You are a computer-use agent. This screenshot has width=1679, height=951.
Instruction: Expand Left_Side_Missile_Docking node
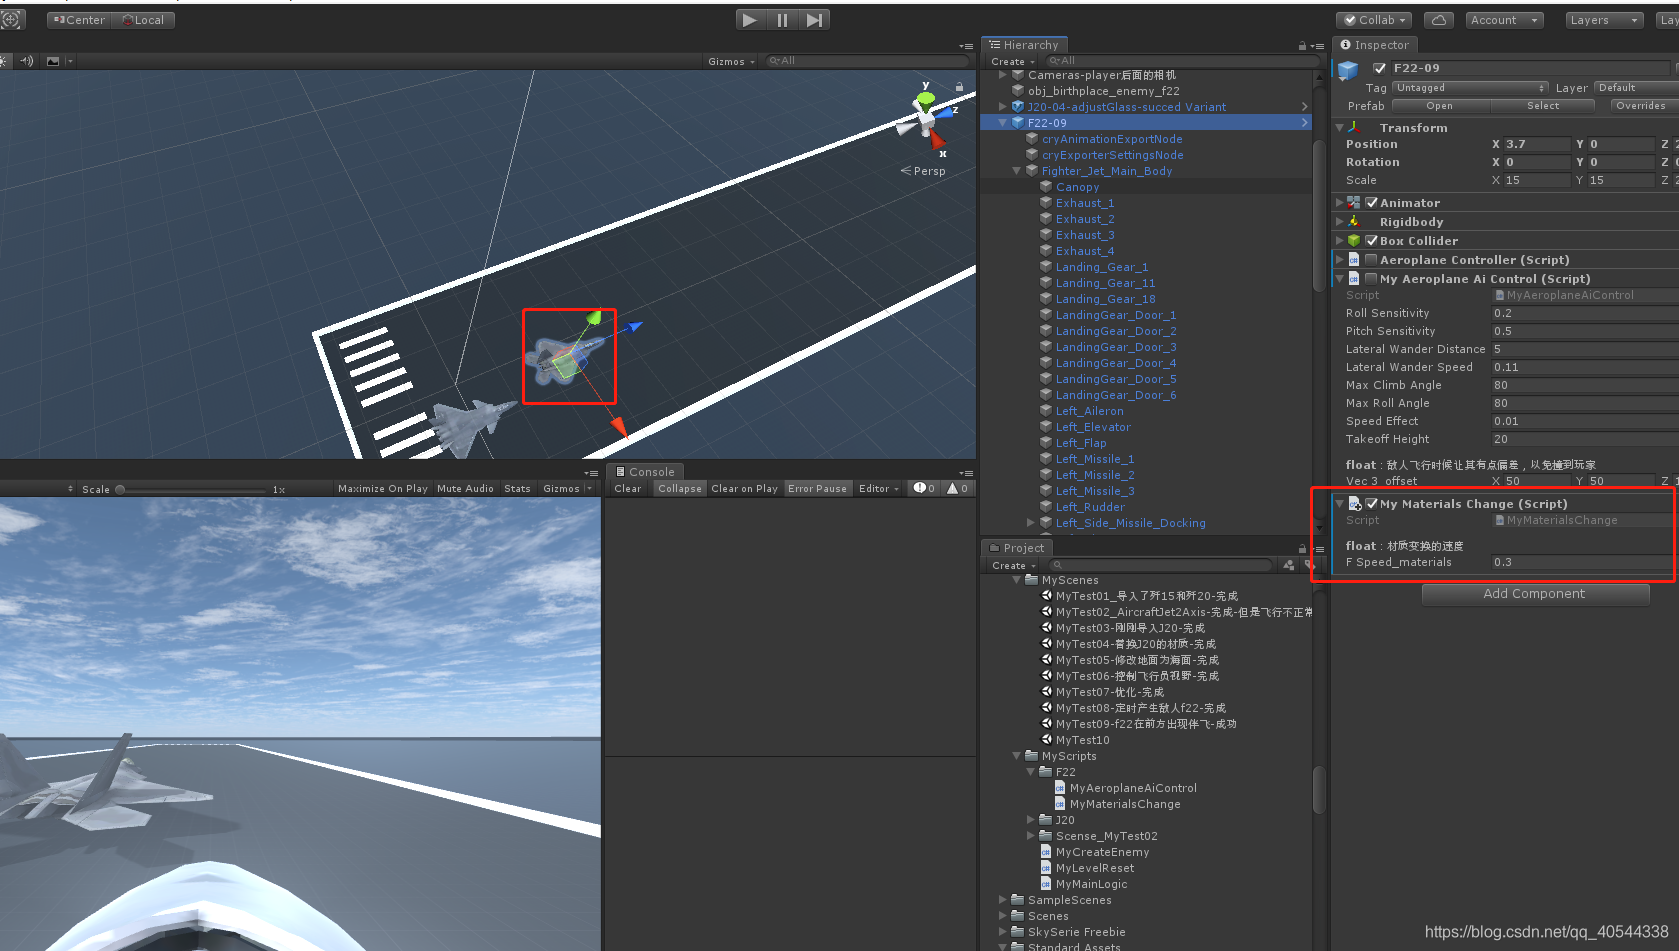tap(1031, 523)
